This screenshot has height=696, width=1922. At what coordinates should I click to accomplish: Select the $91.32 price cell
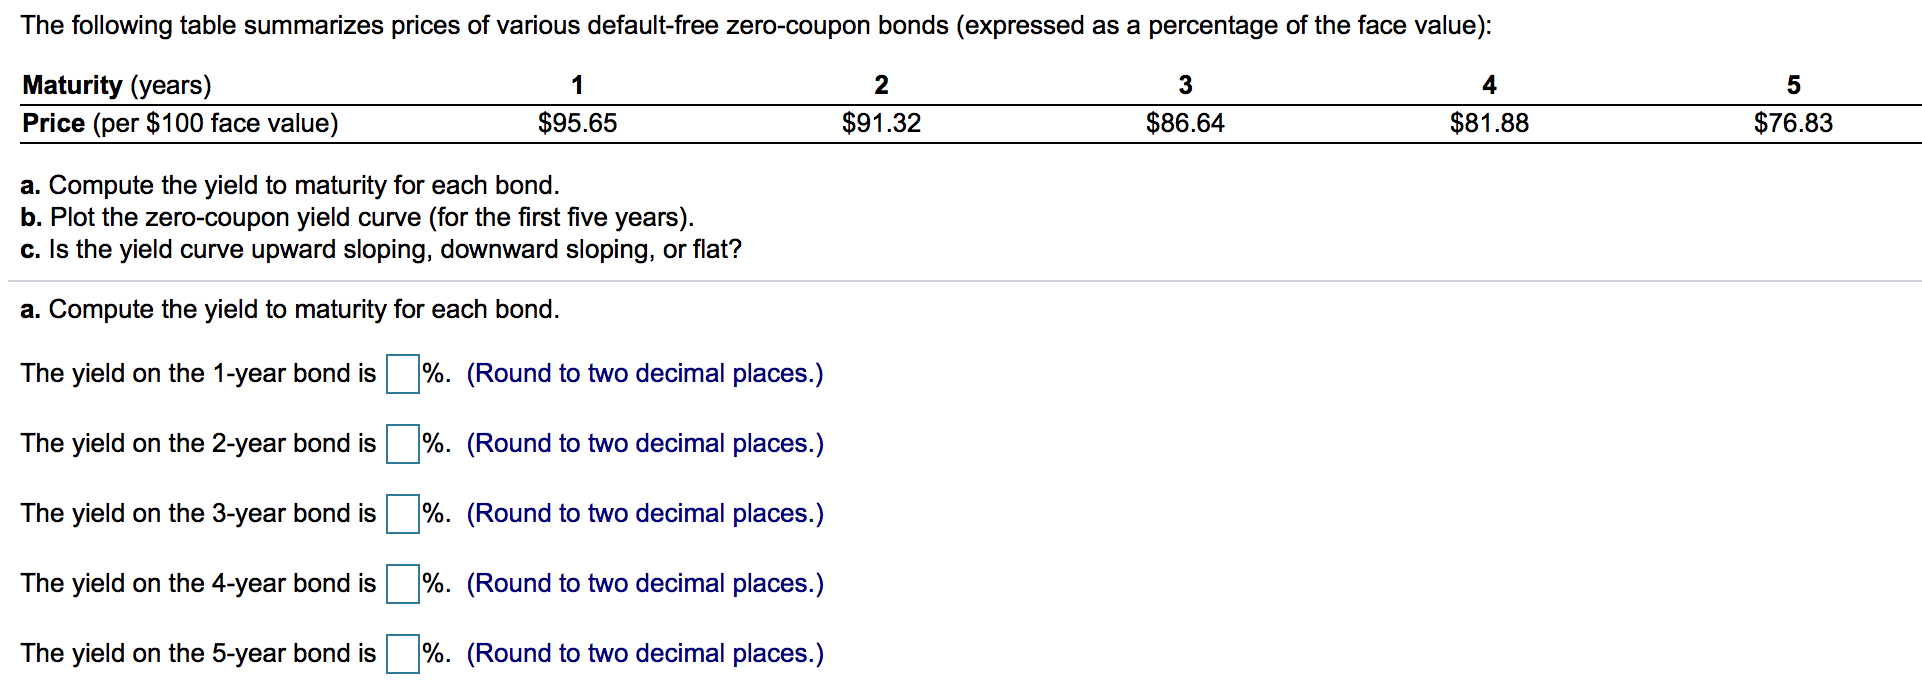881,123
